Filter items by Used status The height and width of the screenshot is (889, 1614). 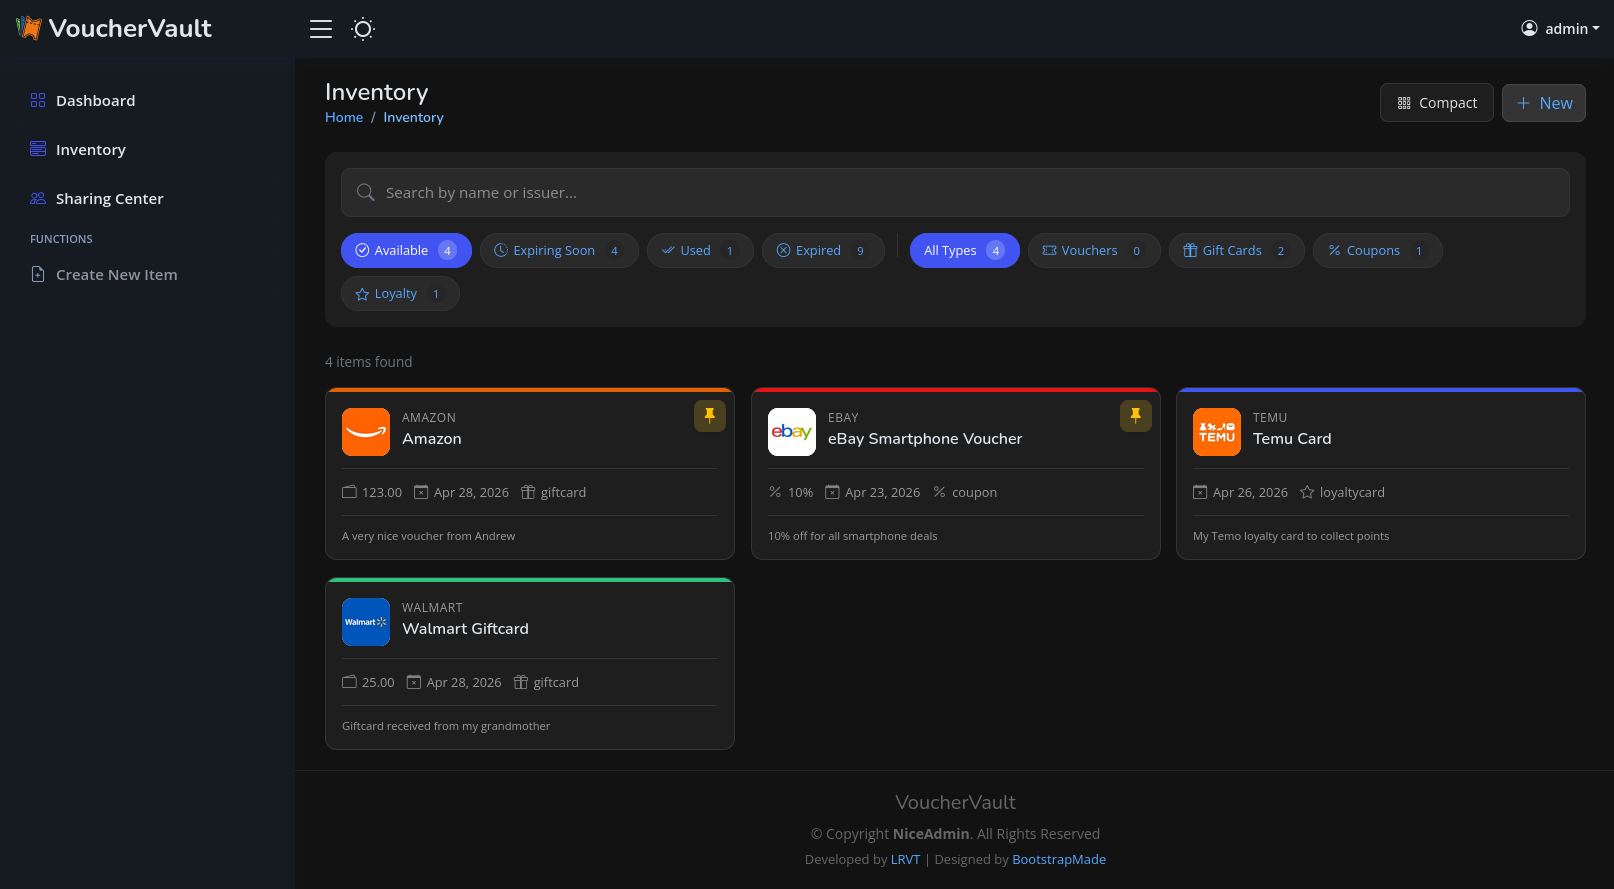[x=700, y=251]
